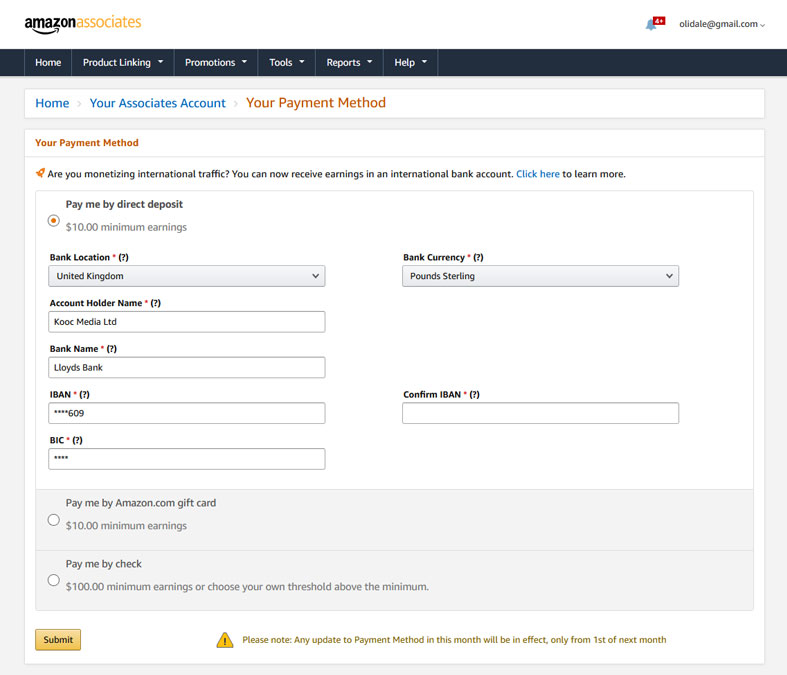This screenshot has height=675, width=787.
Task: Click the Bank Location help (?) icon
Action: pos(124,258)
